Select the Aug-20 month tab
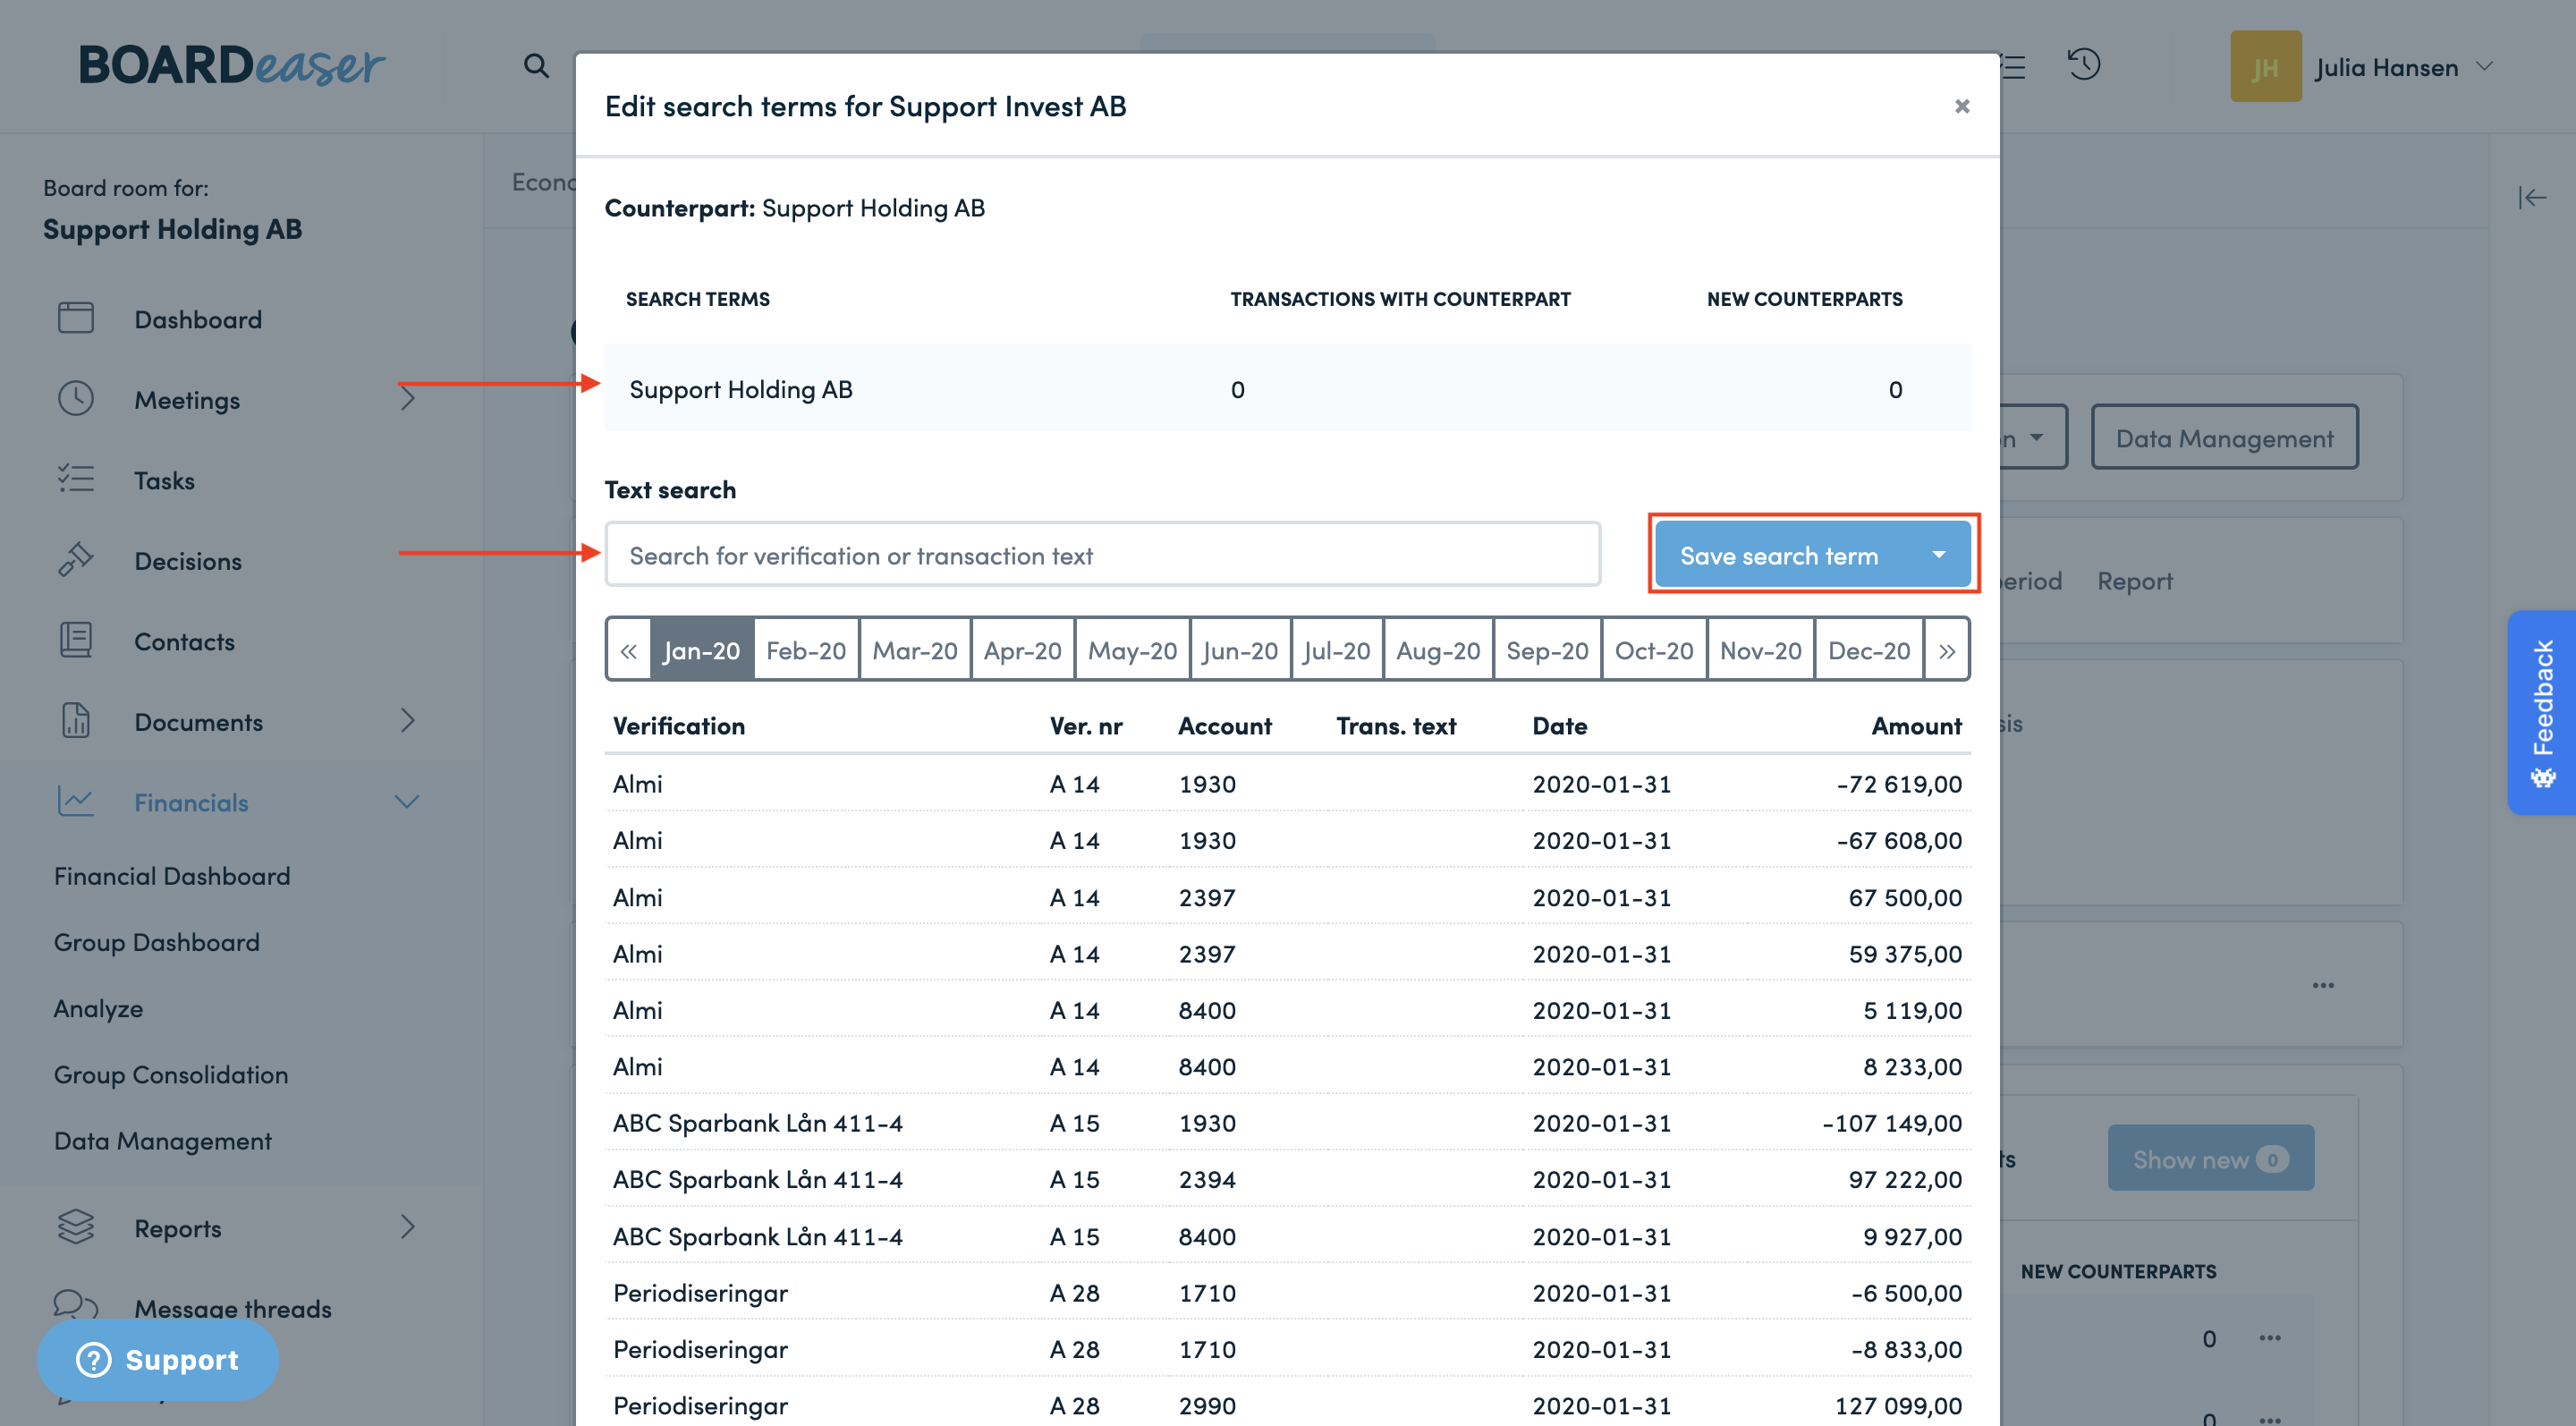 pos(1439,651)
